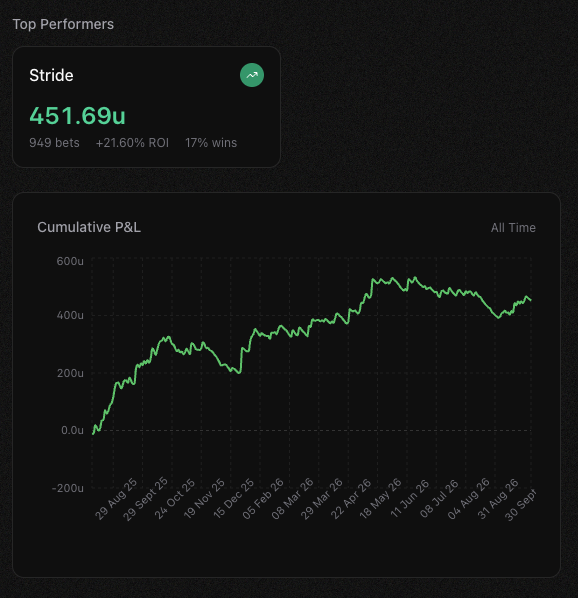578x598 pixels.
Task: Click the 29 Sept 25 x-axis label
Action: (x=145, y=499)
